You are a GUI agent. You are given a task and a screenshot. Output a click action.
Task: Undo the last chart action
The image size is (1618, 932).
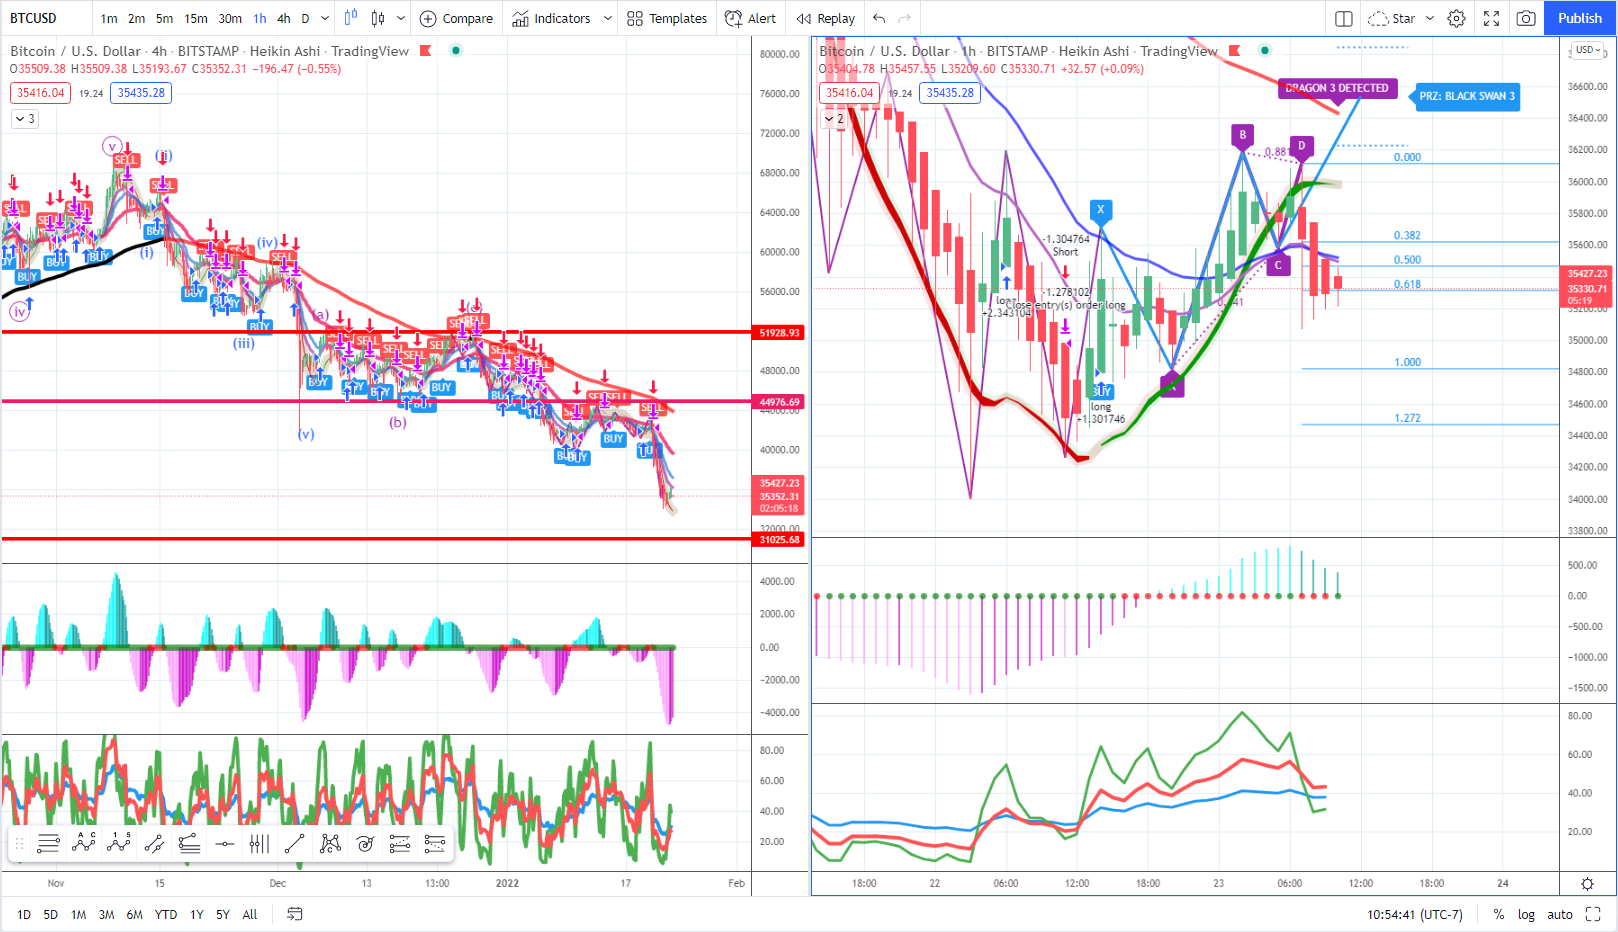pyautogui.click(x=879, y=18)
